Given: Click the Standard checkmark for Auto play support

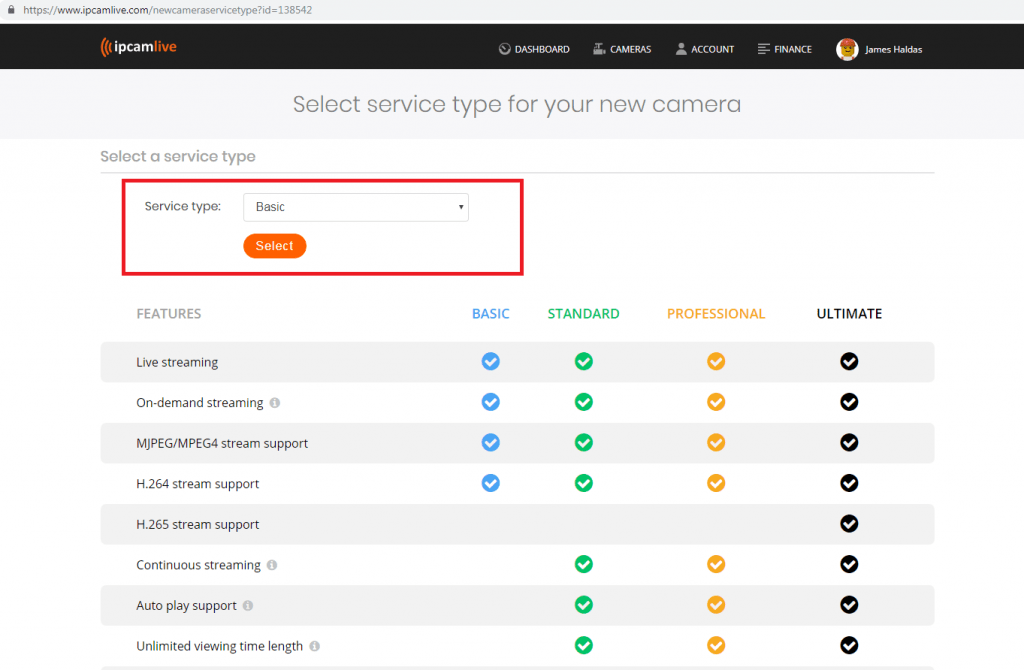Looking at the screenshot, I should [x=583, y=605].
